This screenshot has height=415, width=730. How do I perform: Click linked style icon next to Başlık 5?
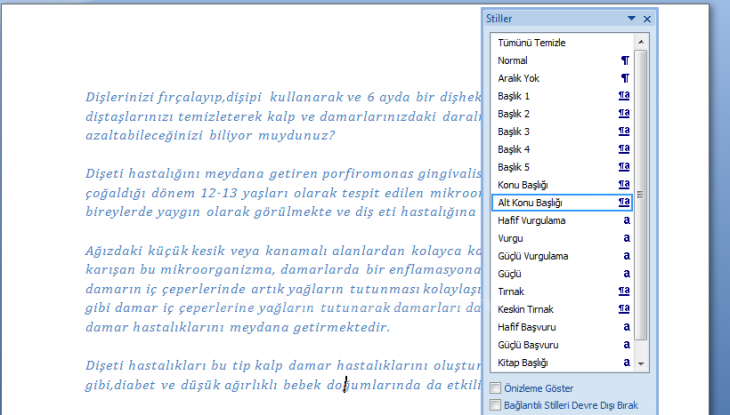(x=624, y=167)
